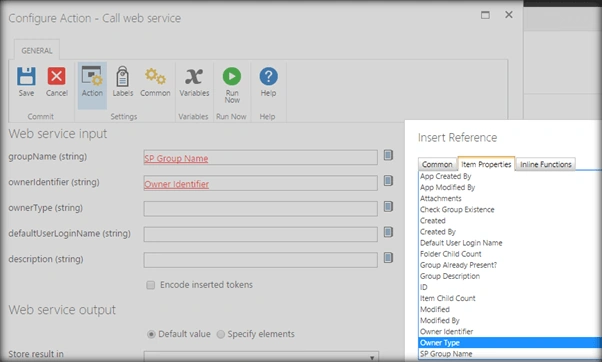The width and height of the screenshot is (602, 362).
Task: Select Group Already Present? property
Action: coord(458,265)
